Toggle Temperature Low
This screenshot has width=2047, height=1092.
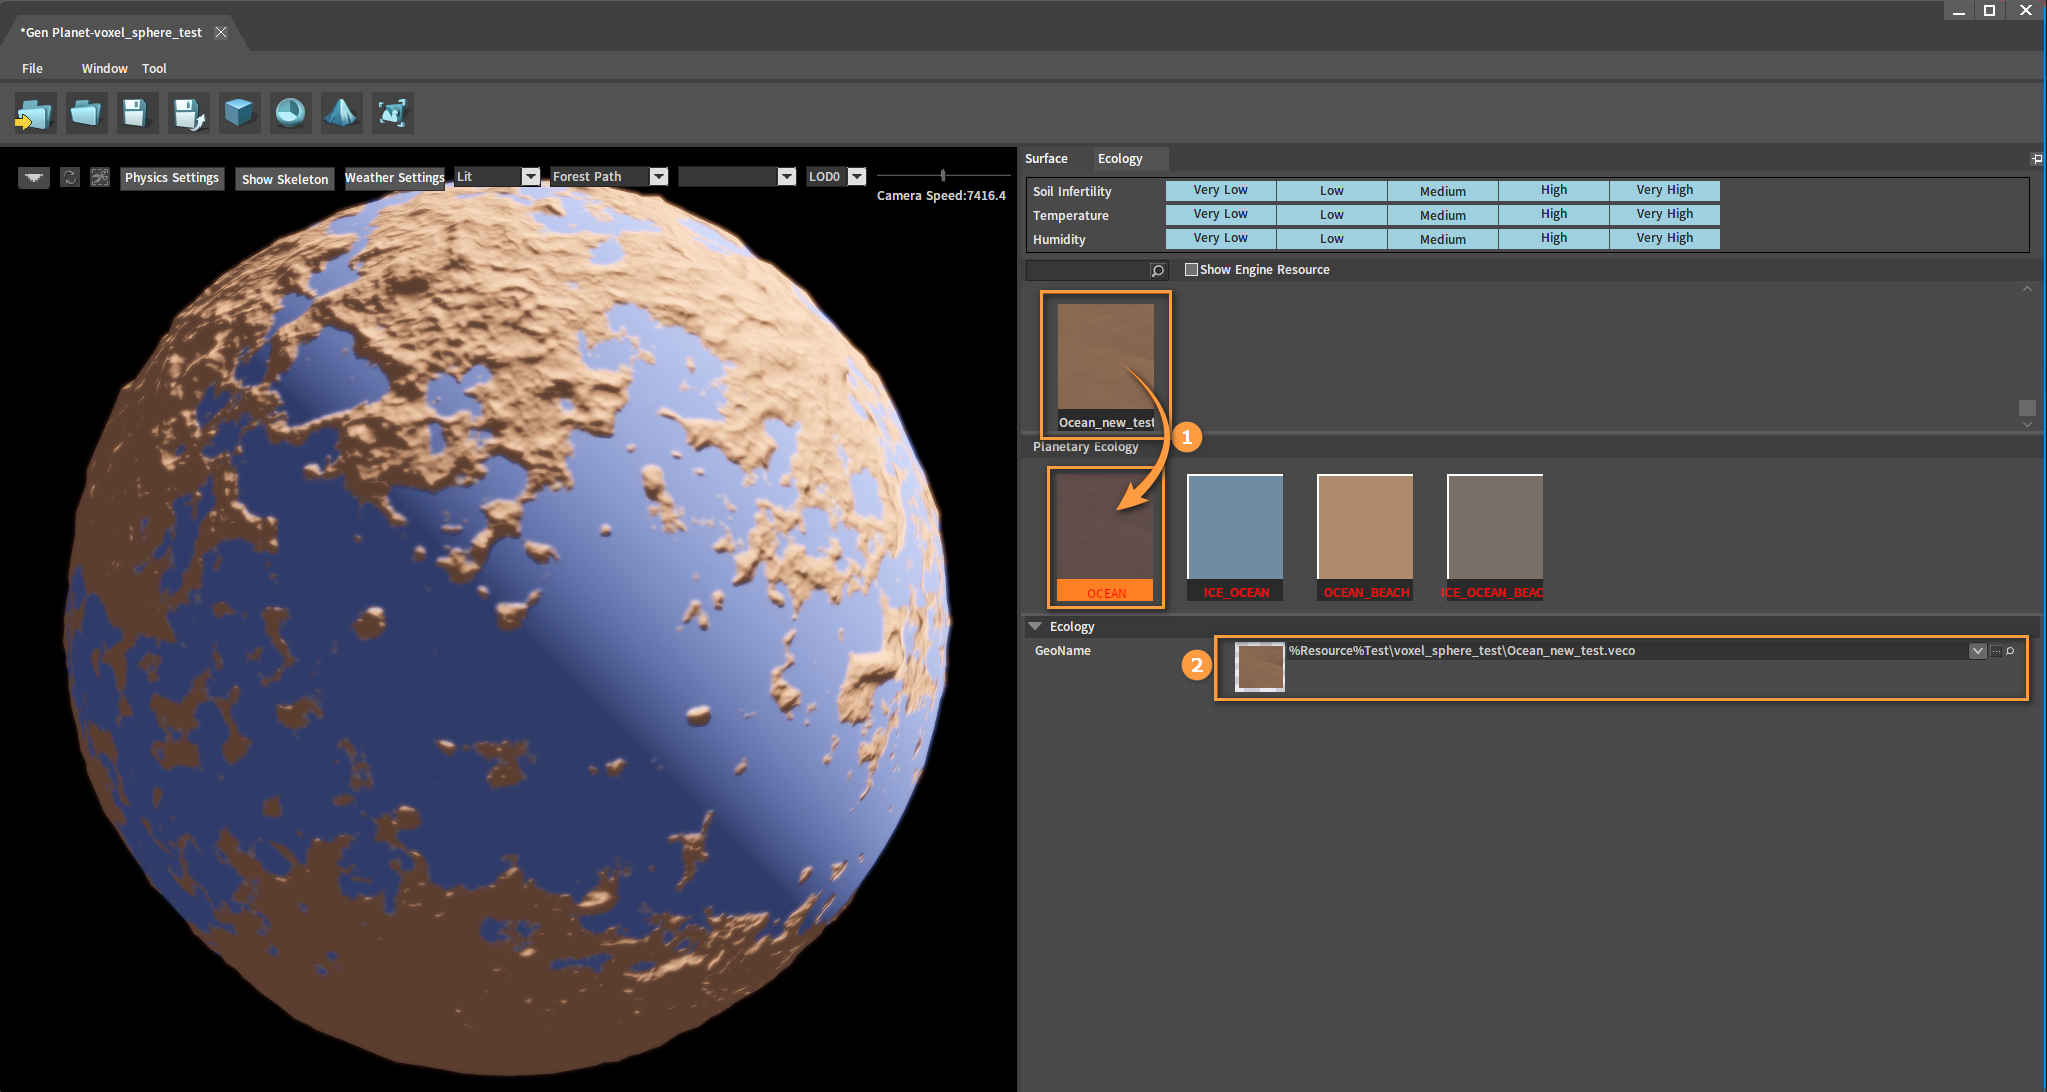pyautogui.click(x=1331, y=214)
